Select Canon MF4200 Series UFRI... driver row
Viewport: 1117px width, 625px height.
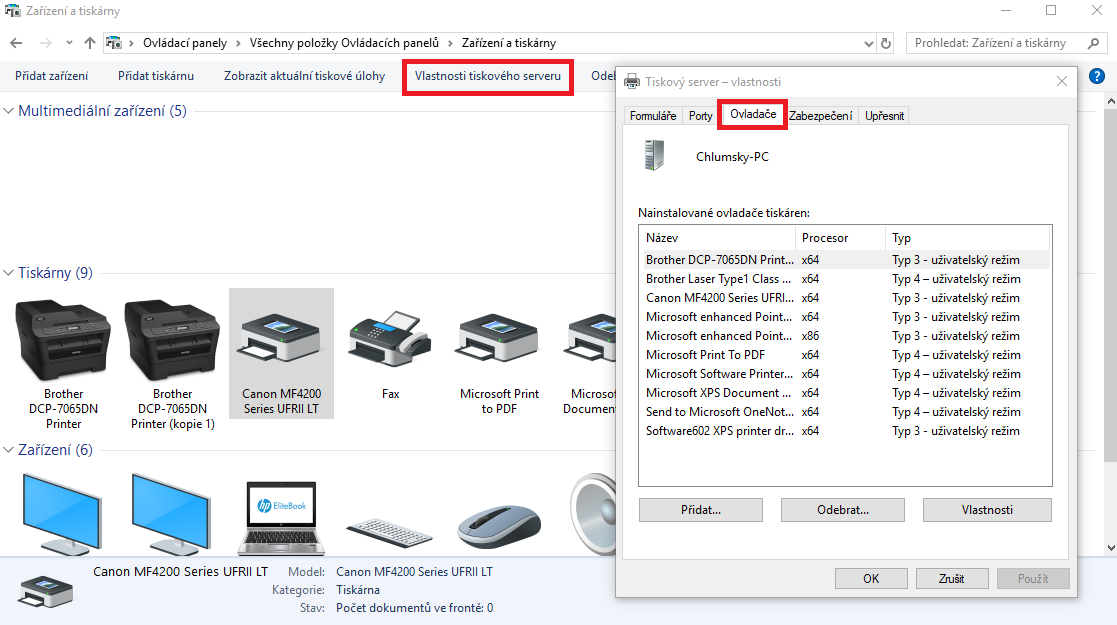845,298
